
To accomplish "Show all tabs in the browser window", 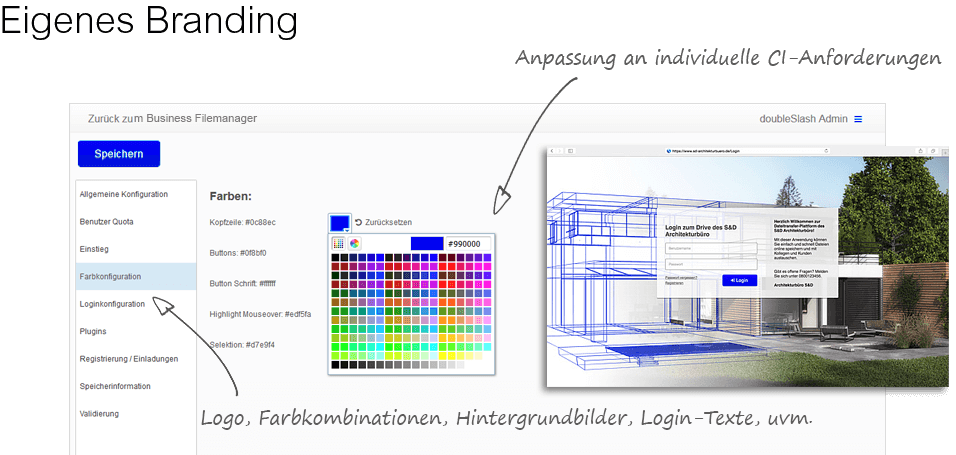I will [933, 150].
